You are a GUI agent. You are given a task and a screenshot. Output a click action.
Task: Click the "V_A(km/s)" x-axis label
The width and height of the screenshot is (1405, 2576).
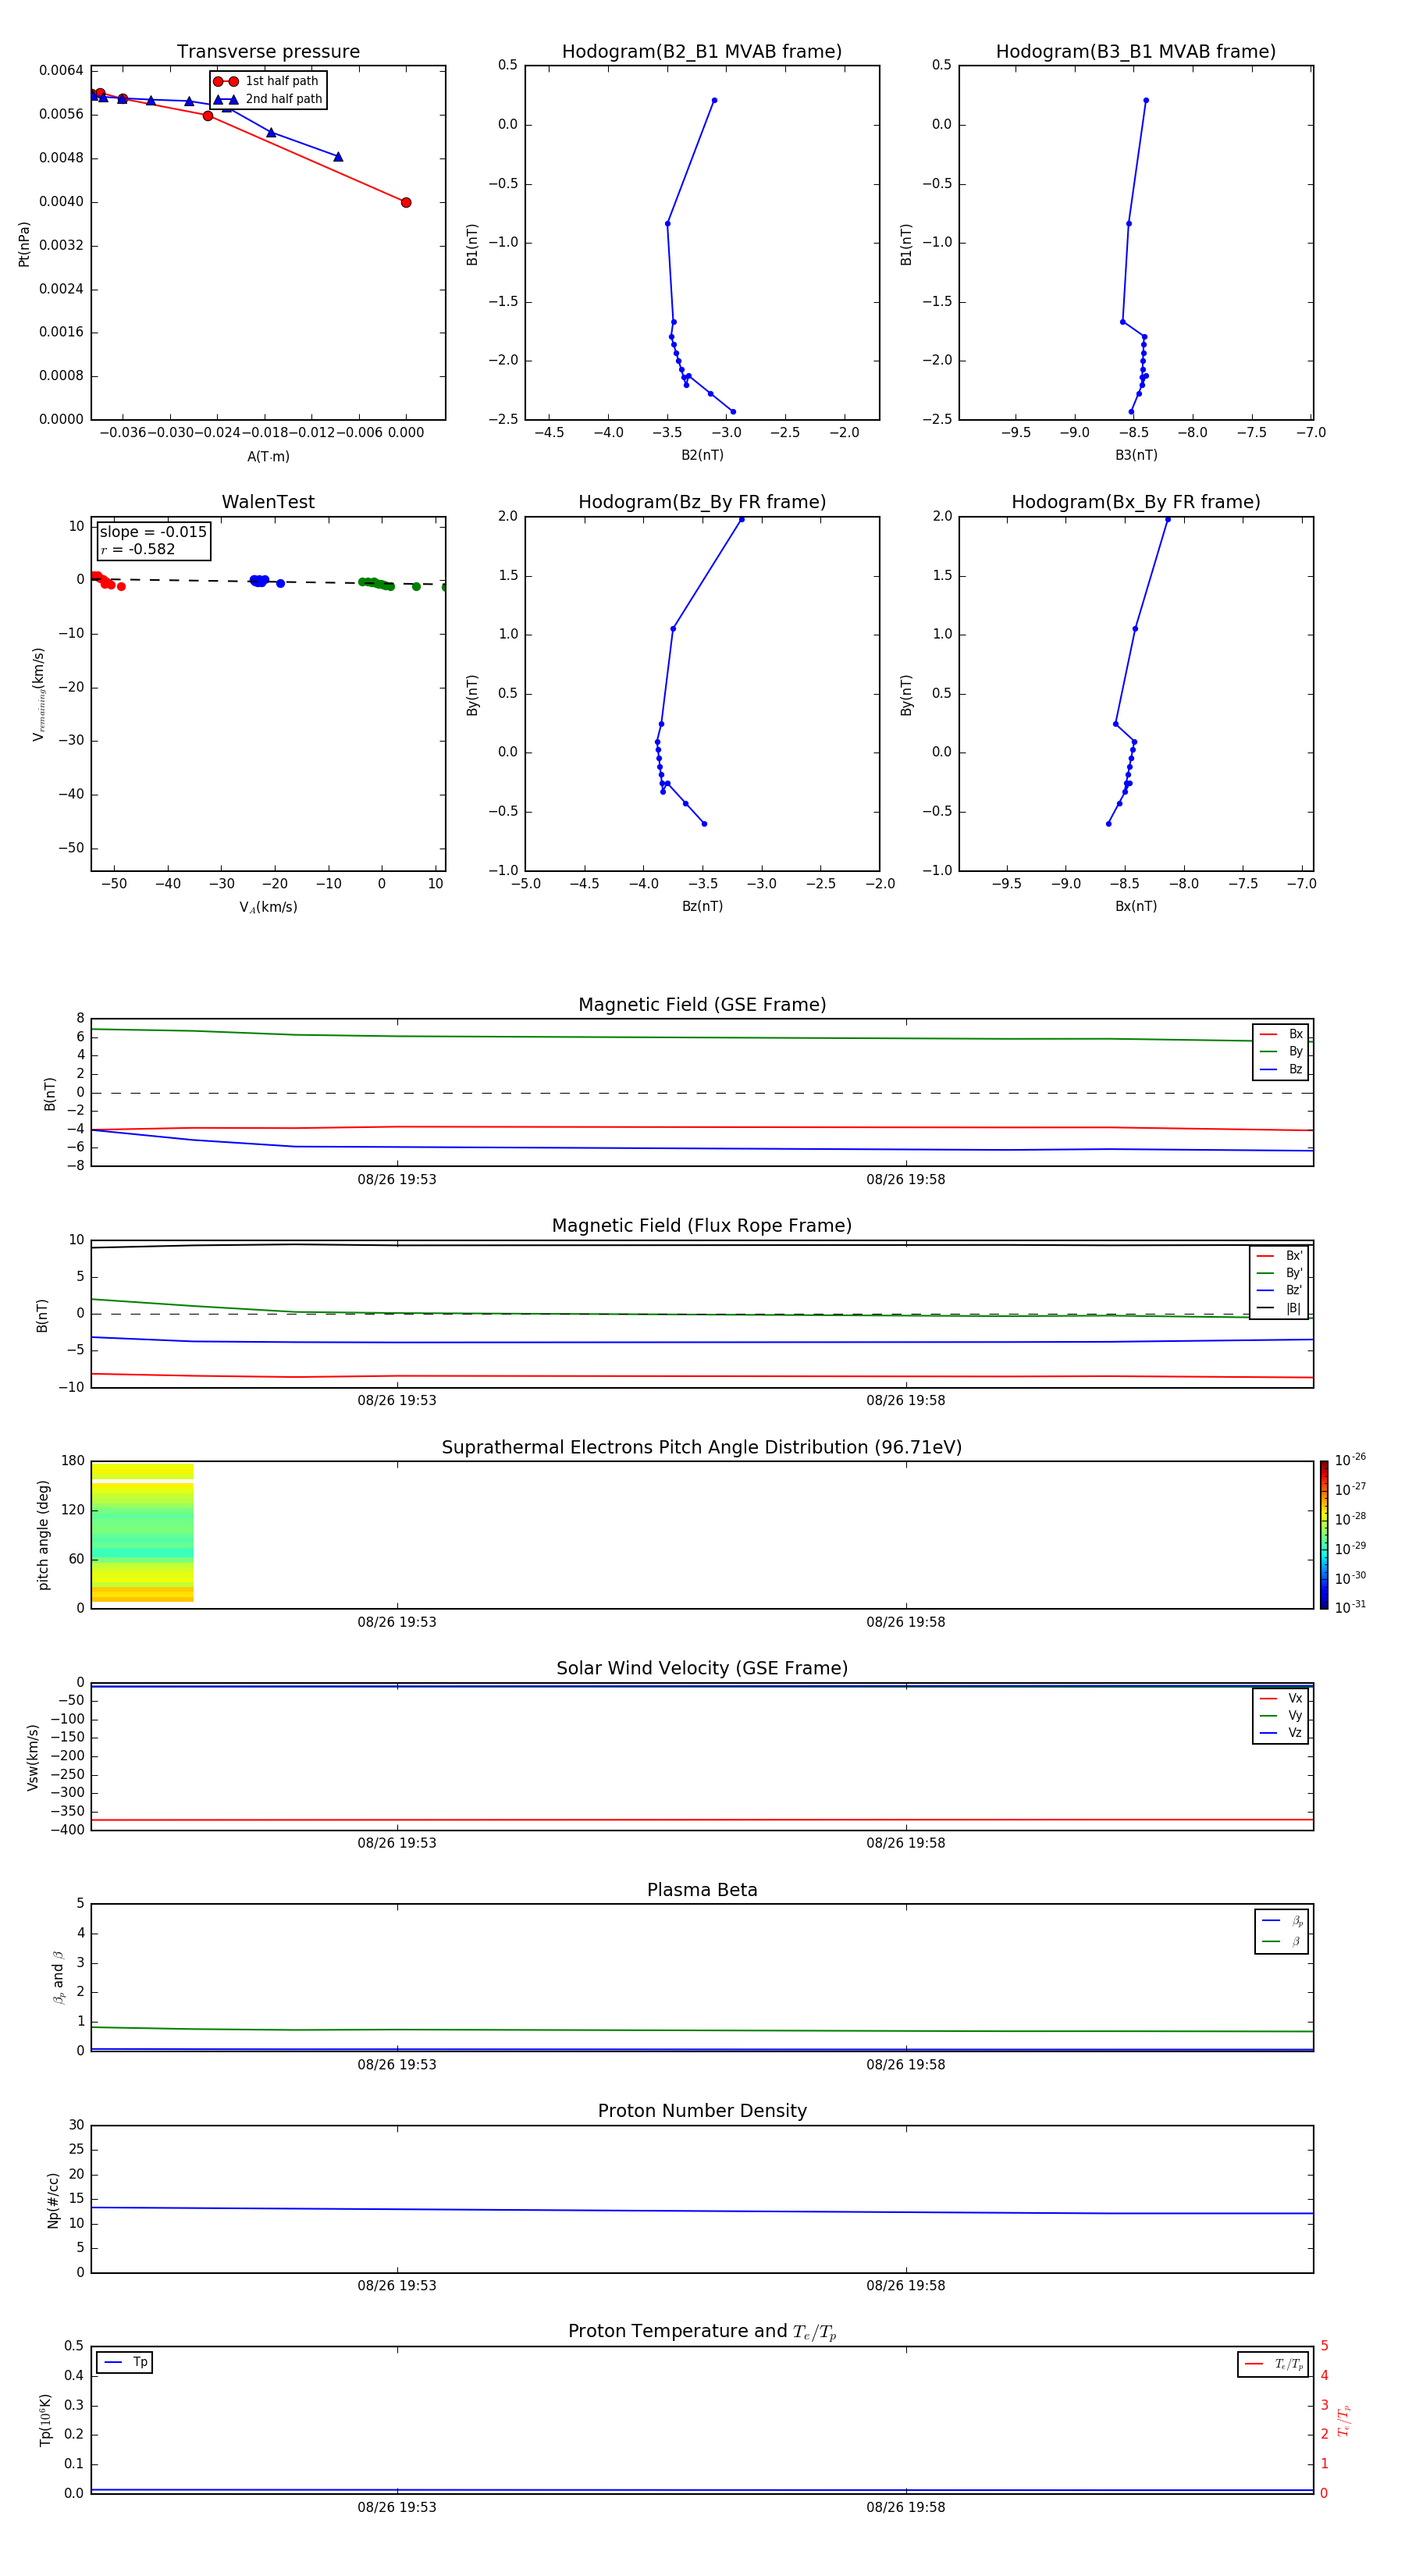[268, 907]
